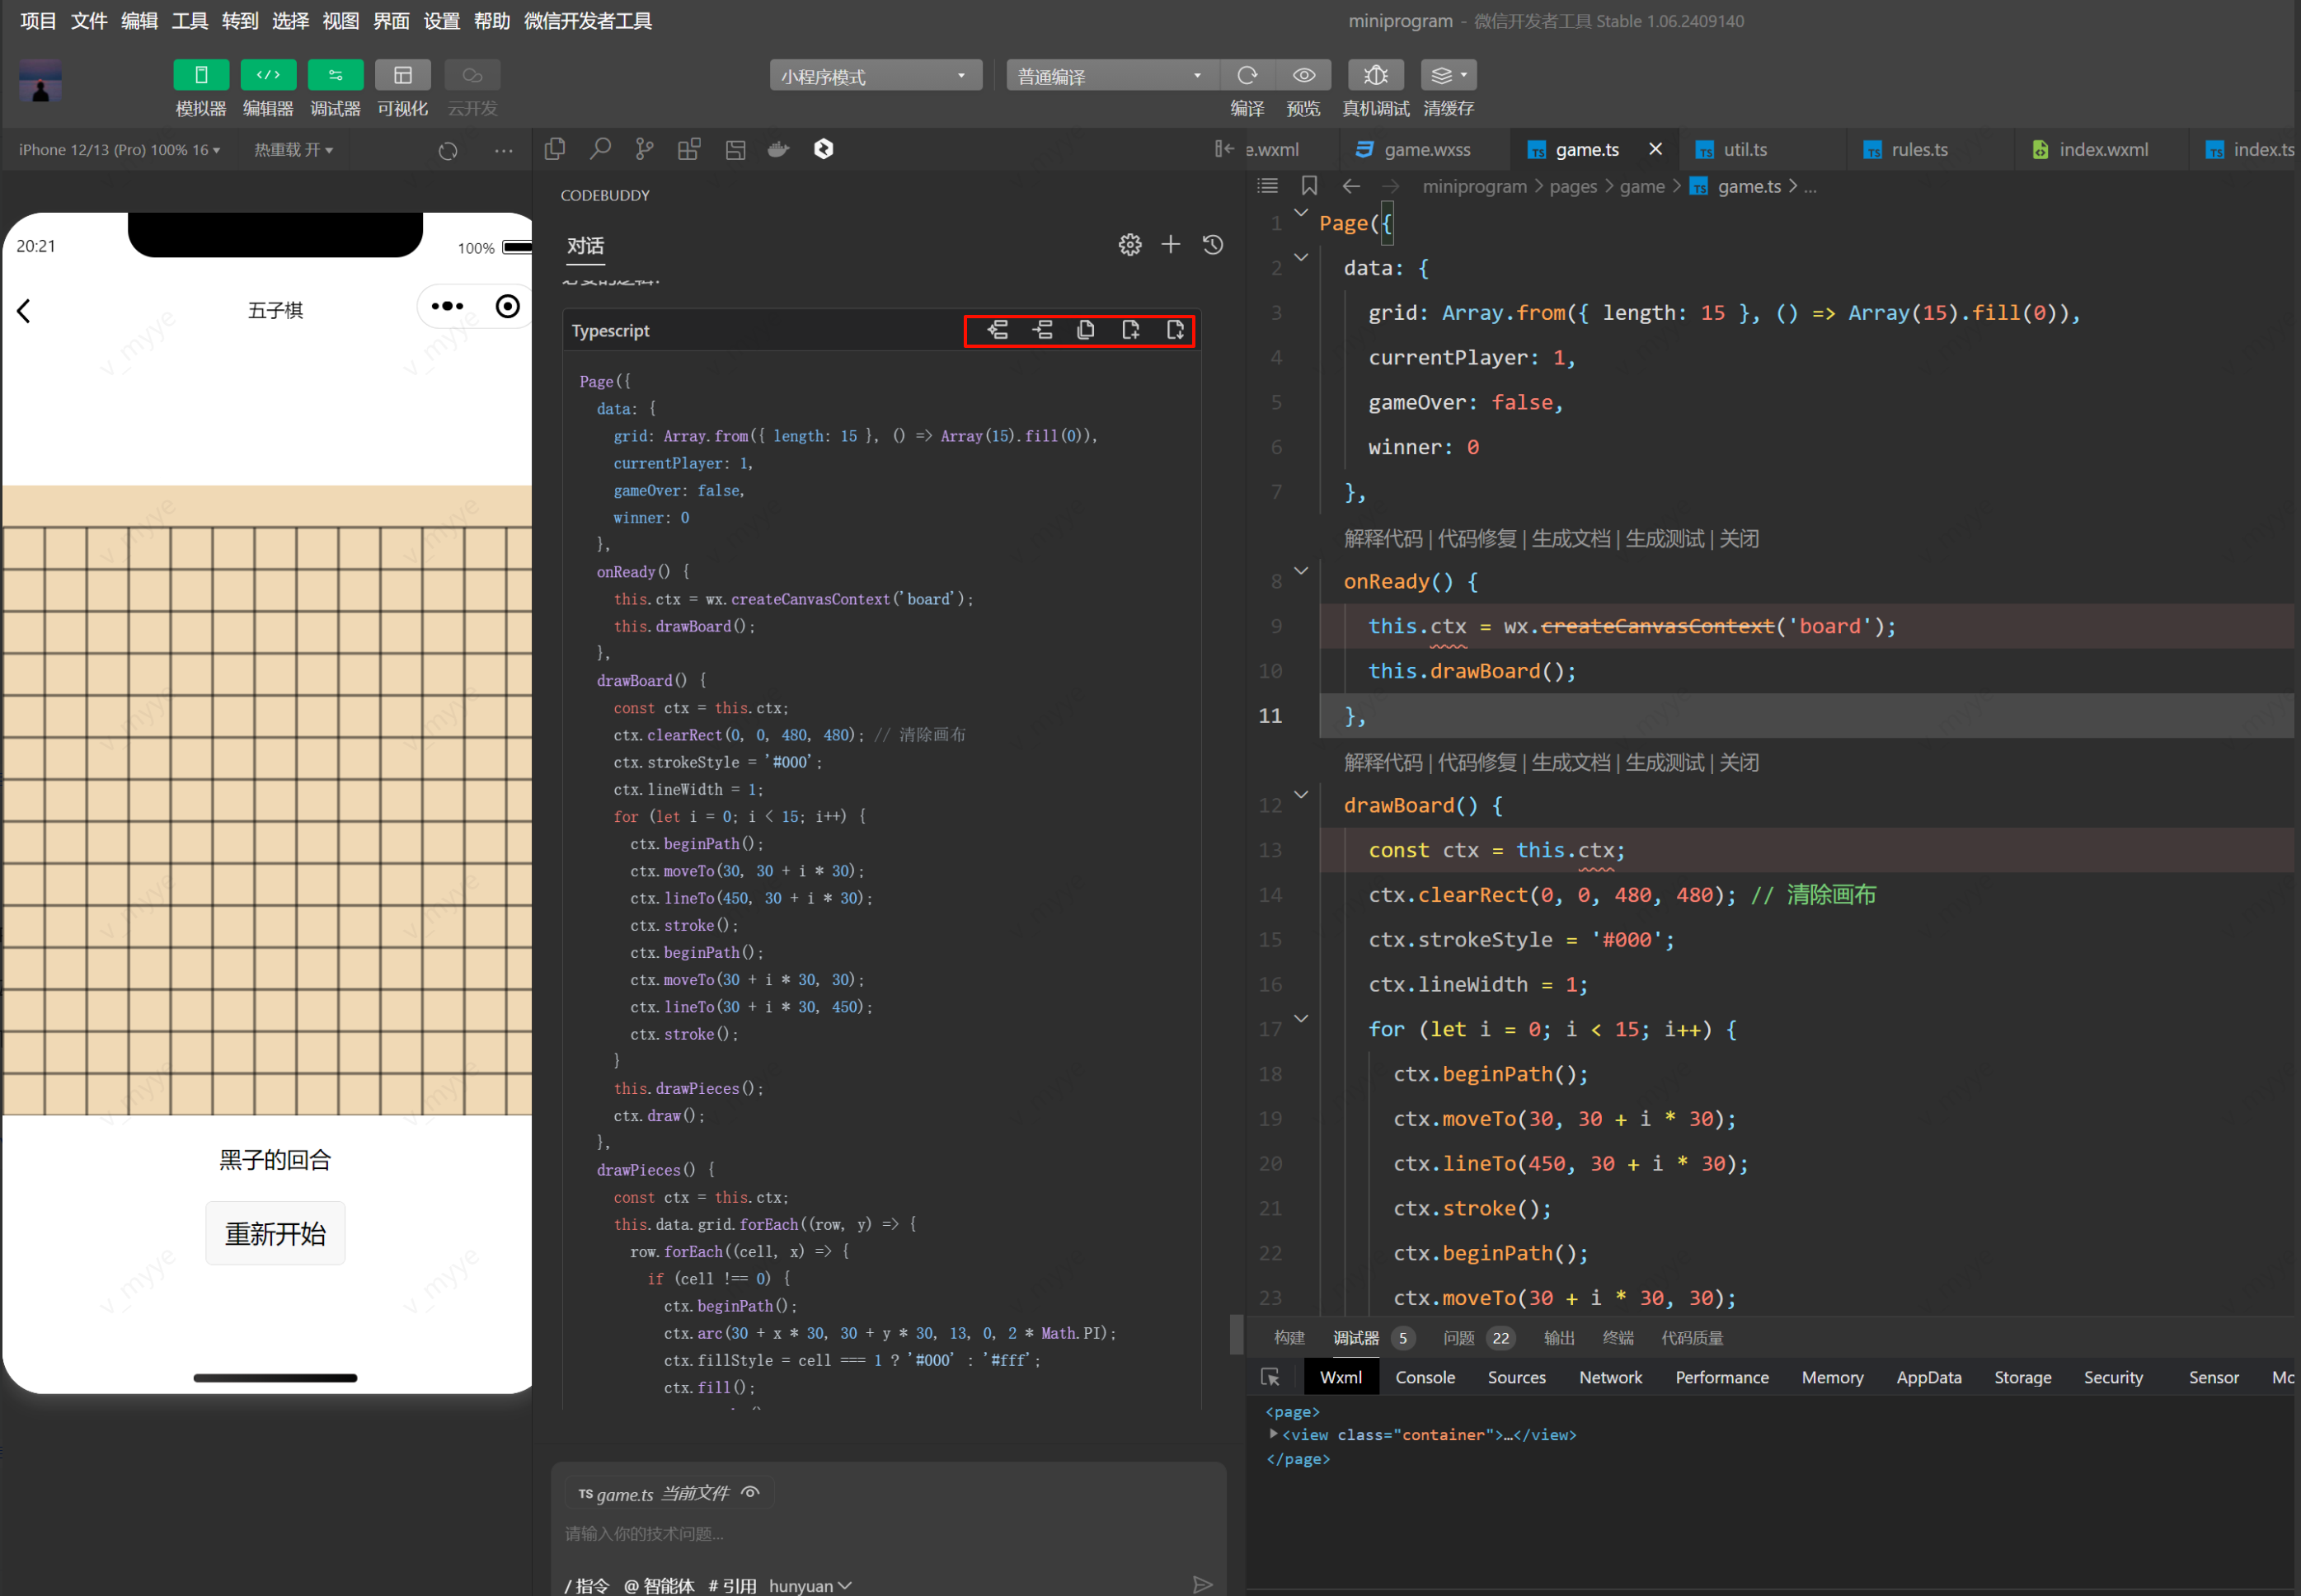Collapse the Page({ fold arrow at line 1
The width and height of the screenshot is (2301, 1596).
[x=1301, y=213]
